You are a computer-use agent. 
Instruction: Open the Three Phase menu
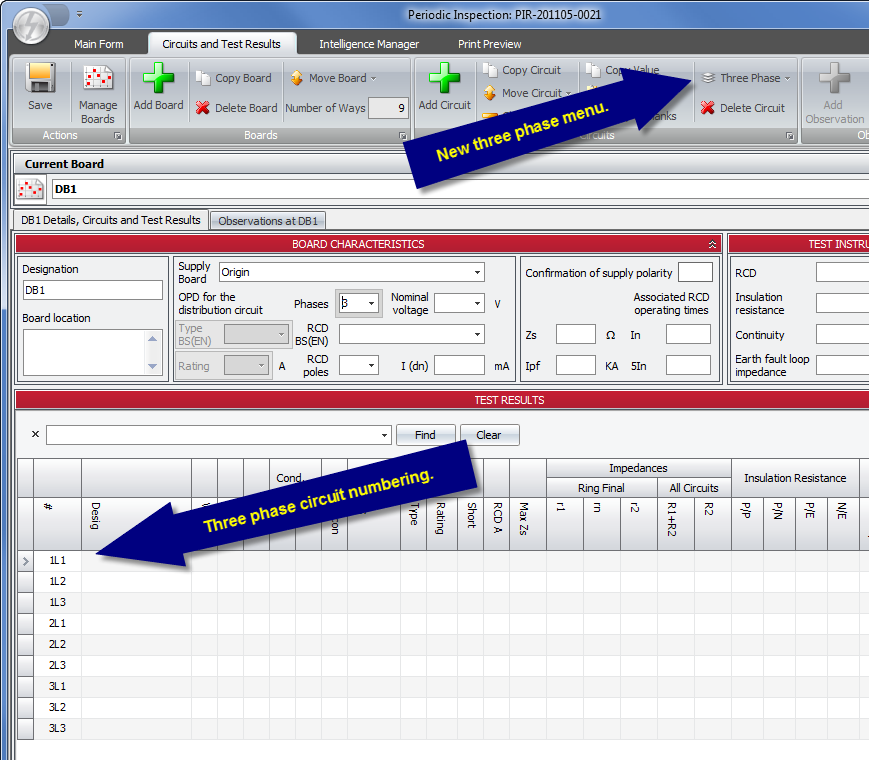[x=745, y=78]
